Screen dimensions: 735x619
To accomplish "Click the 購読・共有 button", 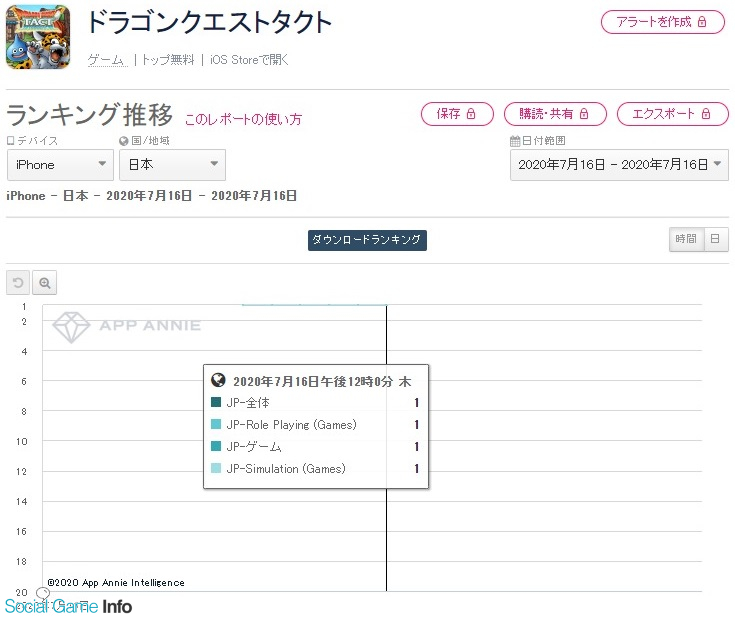I will tap(555, 114).
